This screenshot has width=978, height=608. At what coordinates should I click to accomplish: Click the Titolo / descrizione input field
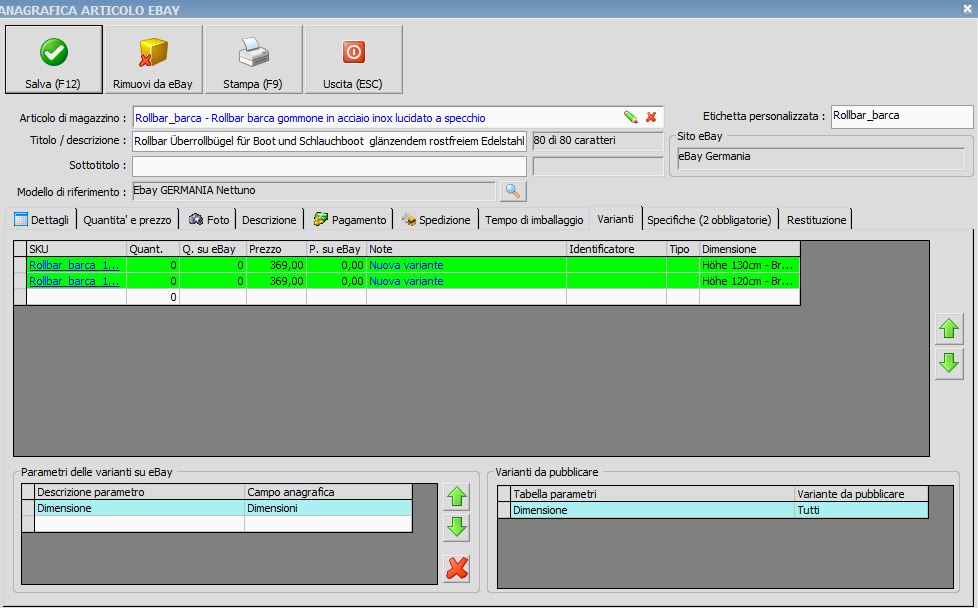coord(329,141)
